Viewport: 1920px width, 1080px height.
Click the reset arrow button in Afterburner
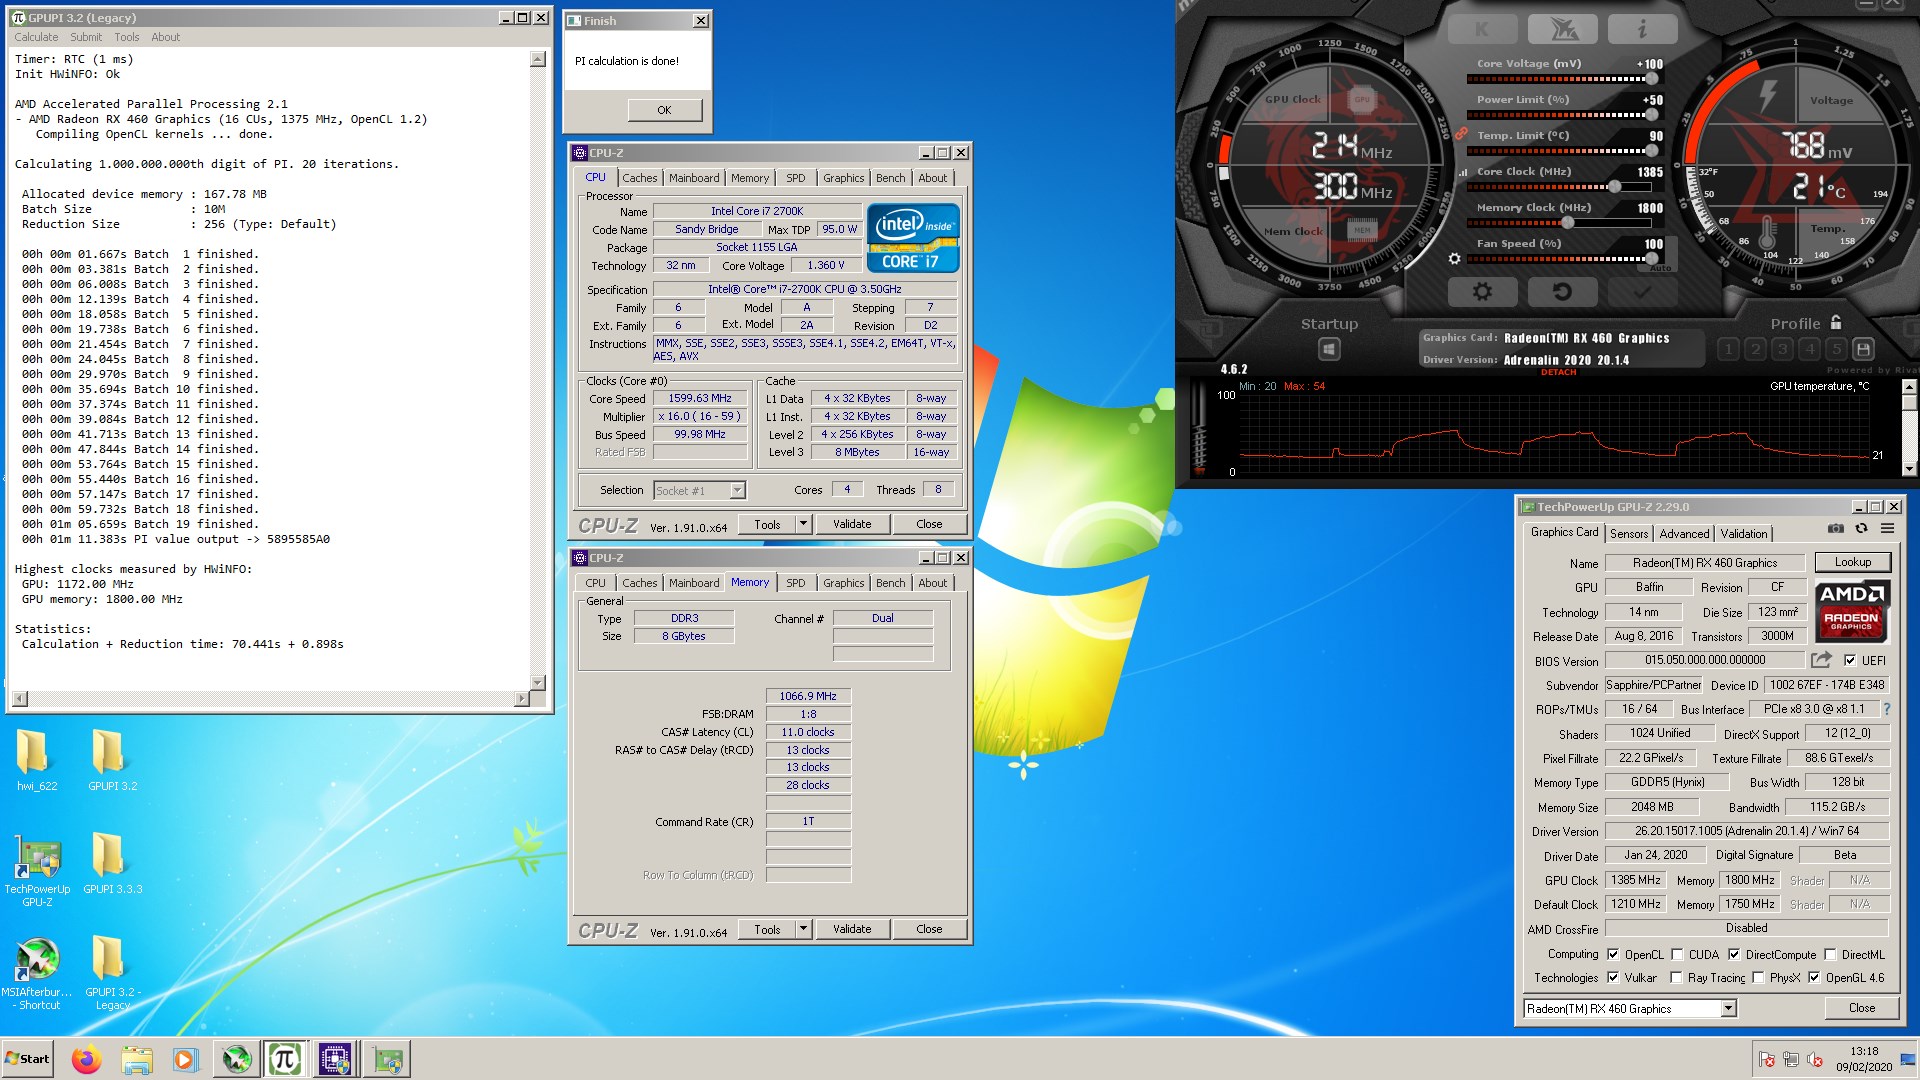(x=1561, y=292)
